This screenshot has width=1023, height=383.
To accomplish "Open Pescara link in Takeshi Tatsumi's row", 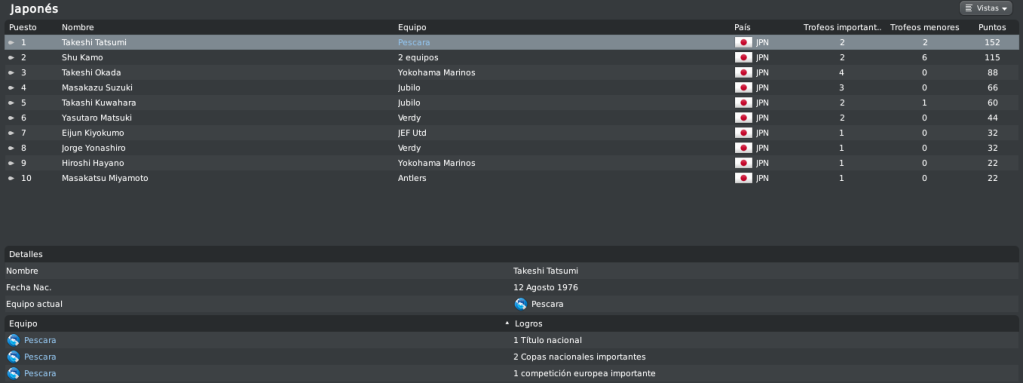I will coord(414,42).
